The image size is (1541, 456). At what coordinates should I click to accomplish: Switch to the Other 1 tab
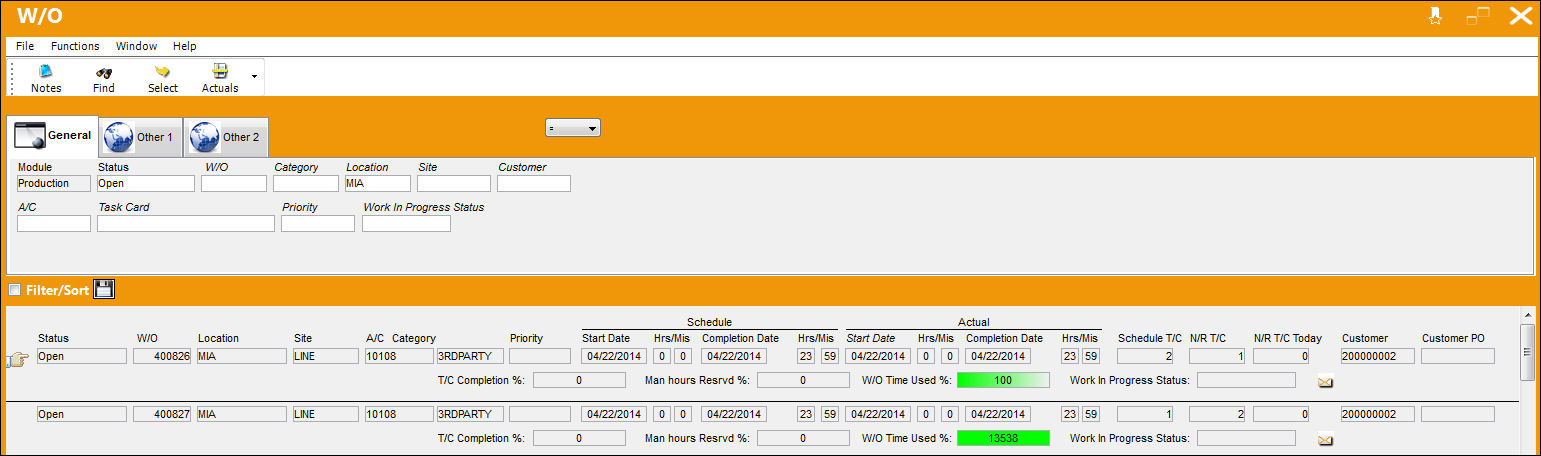pos(139,137)
